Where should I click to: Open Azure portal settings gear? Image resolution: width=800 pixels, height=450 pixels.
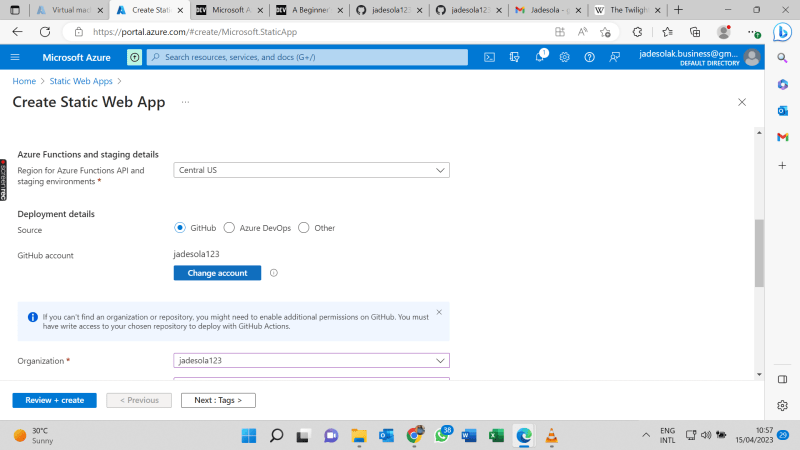click(x=564, y=57)
